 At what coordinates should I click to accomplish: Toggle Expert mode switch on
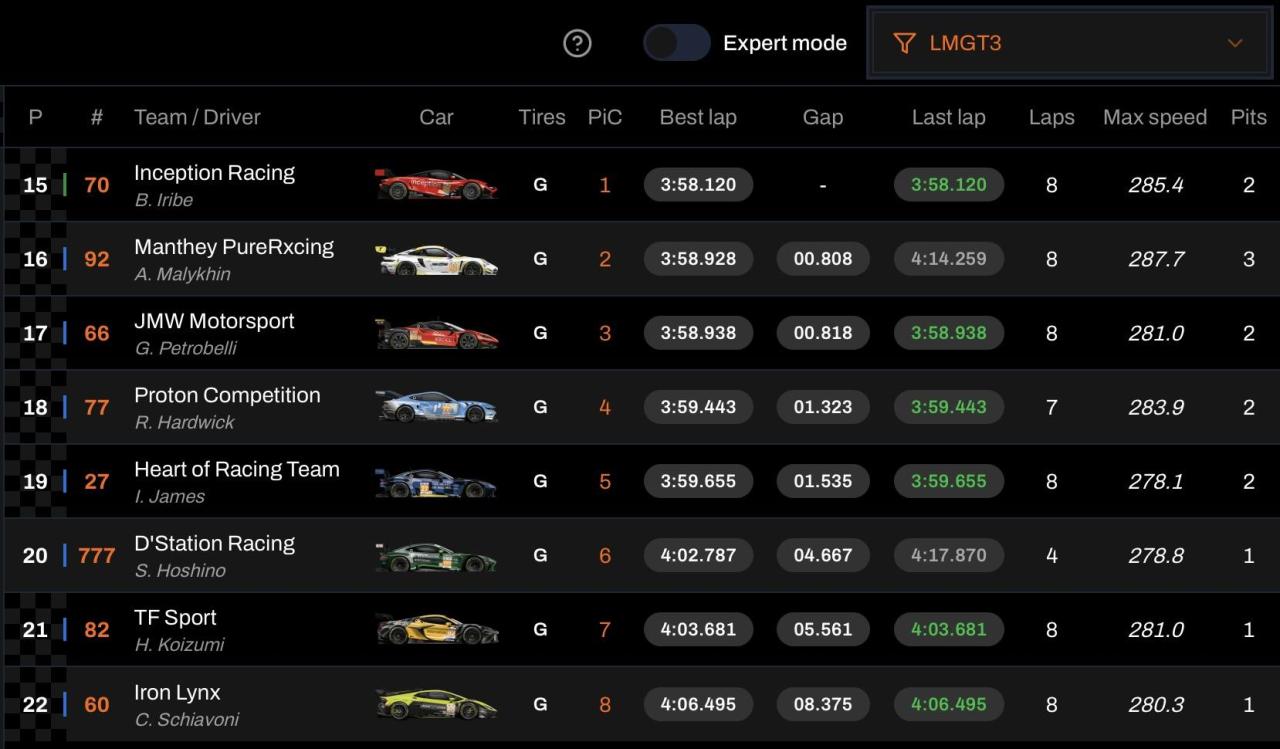(676, 43)
